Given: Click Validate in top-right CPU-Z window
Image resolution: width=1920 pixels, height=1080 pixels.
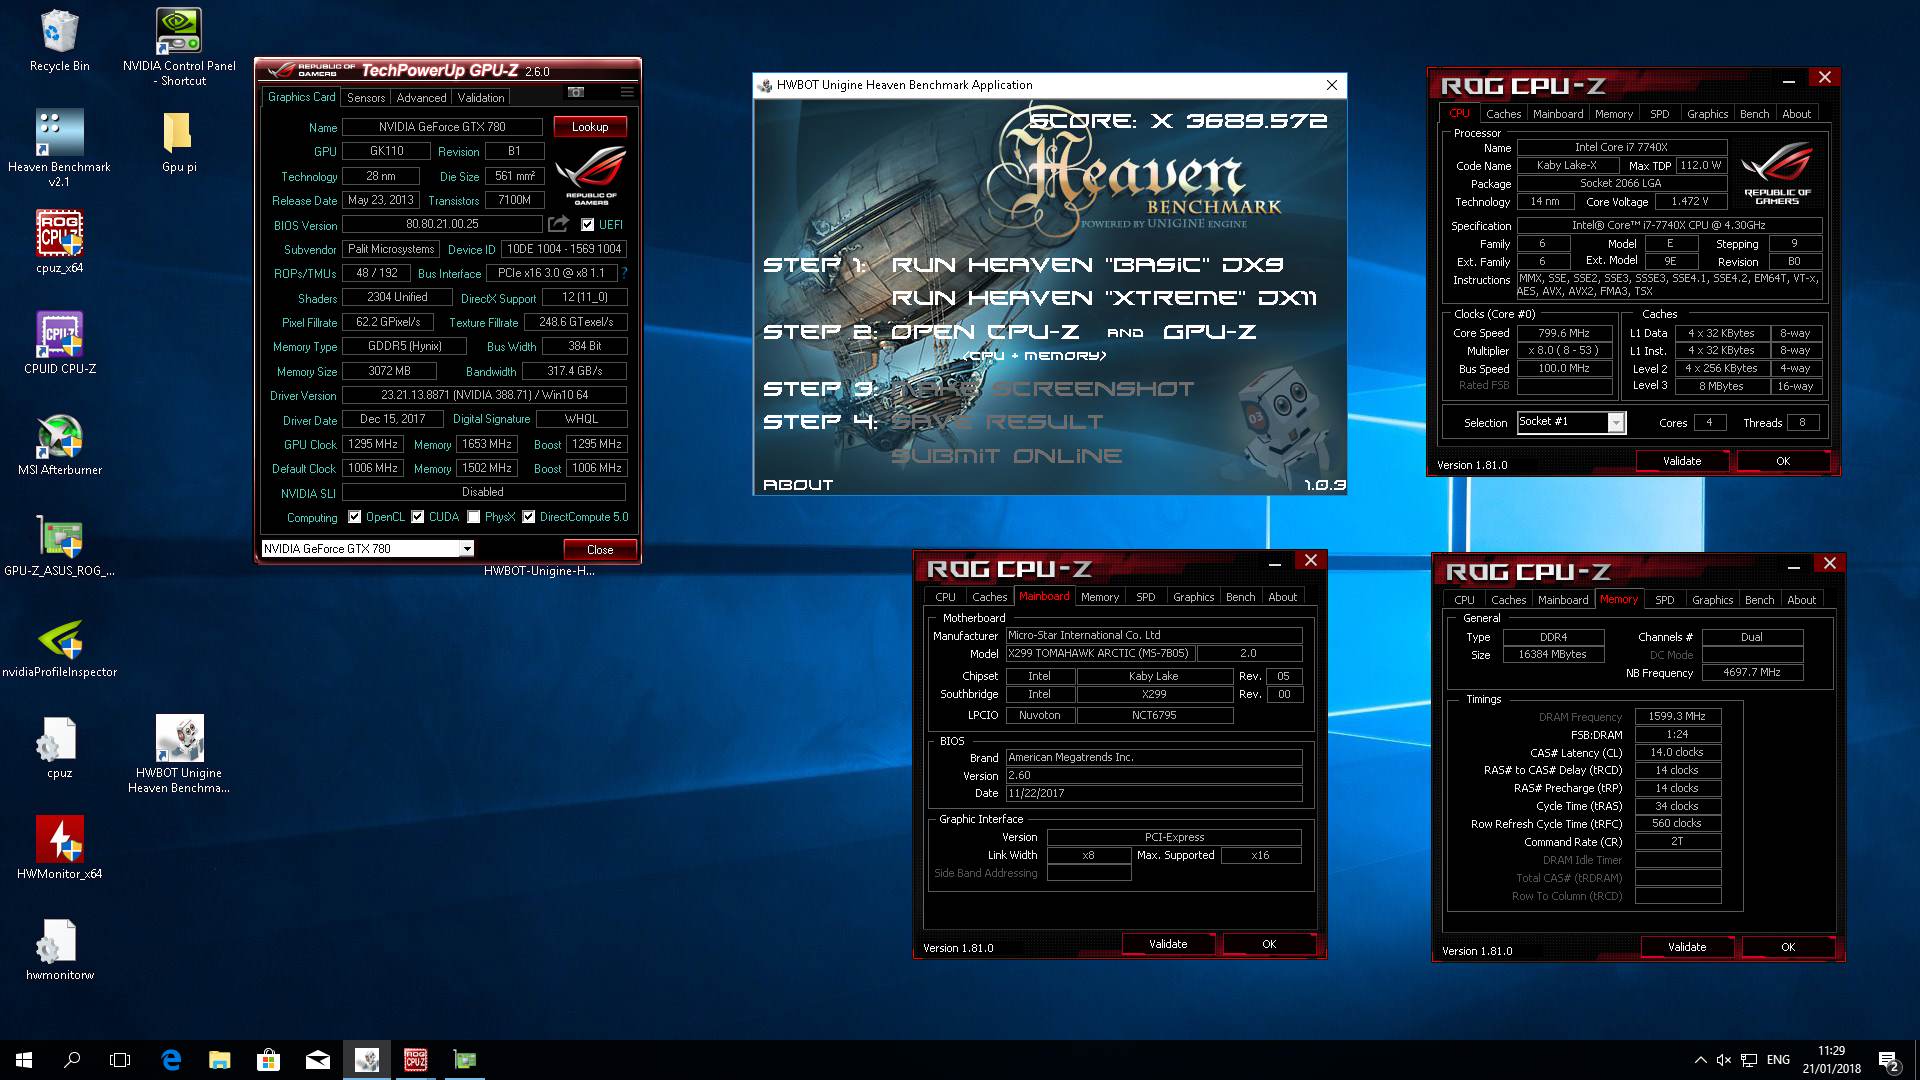Looking at the screenshot, I should pyautogui.click(x=1682, y=461).
